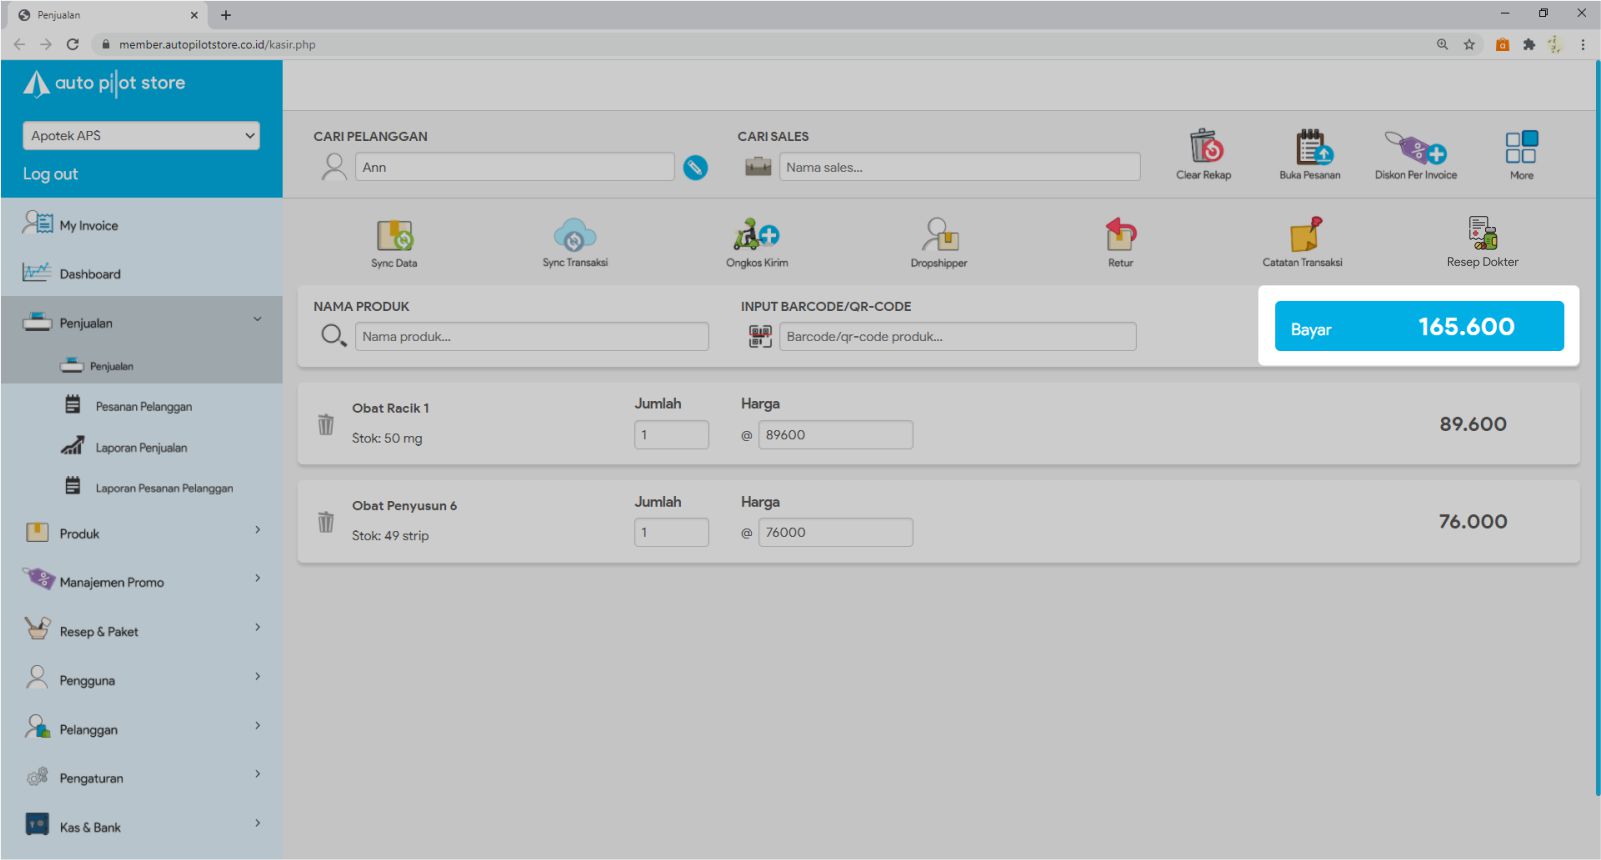Viewport: 1601px width, 860px height.
Task: Expand Manajemen Promo menu section
Action: click(141, 581)
